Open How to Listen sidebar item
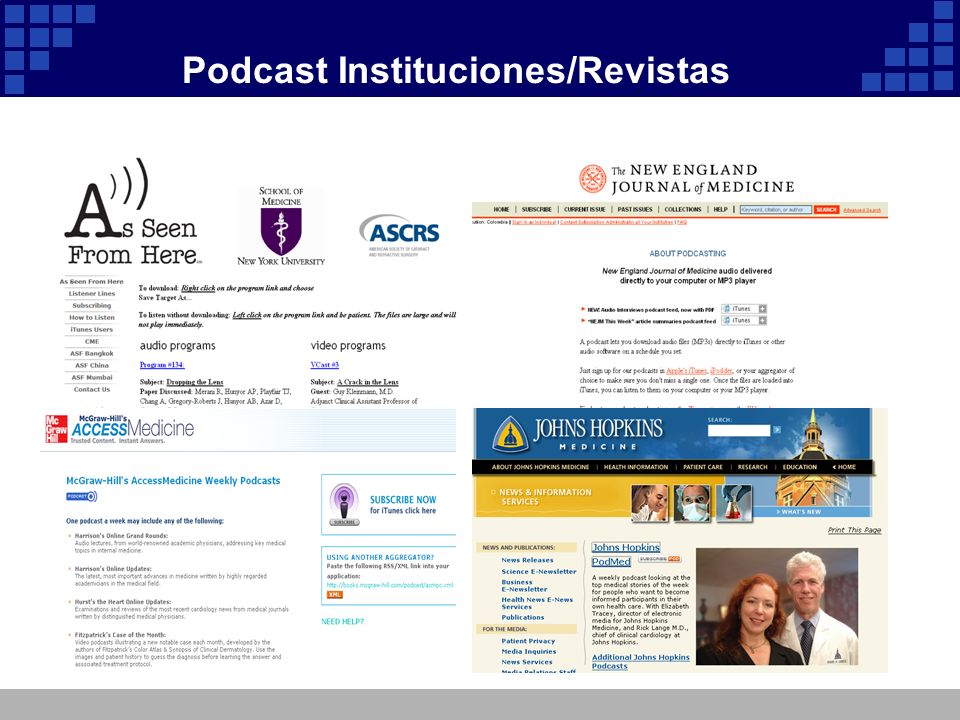This screenshot has height=720, width=960. (92, 318)
